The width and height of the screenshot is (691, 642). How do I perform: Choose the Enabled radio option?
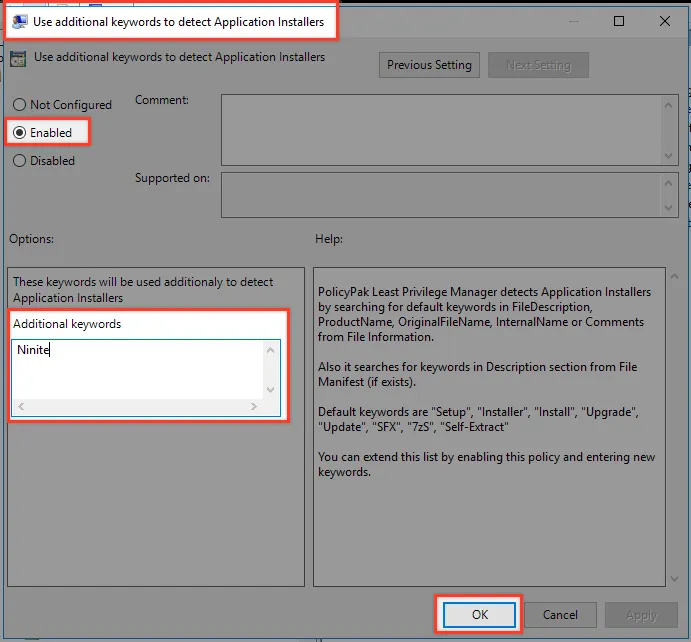(20, 133)
